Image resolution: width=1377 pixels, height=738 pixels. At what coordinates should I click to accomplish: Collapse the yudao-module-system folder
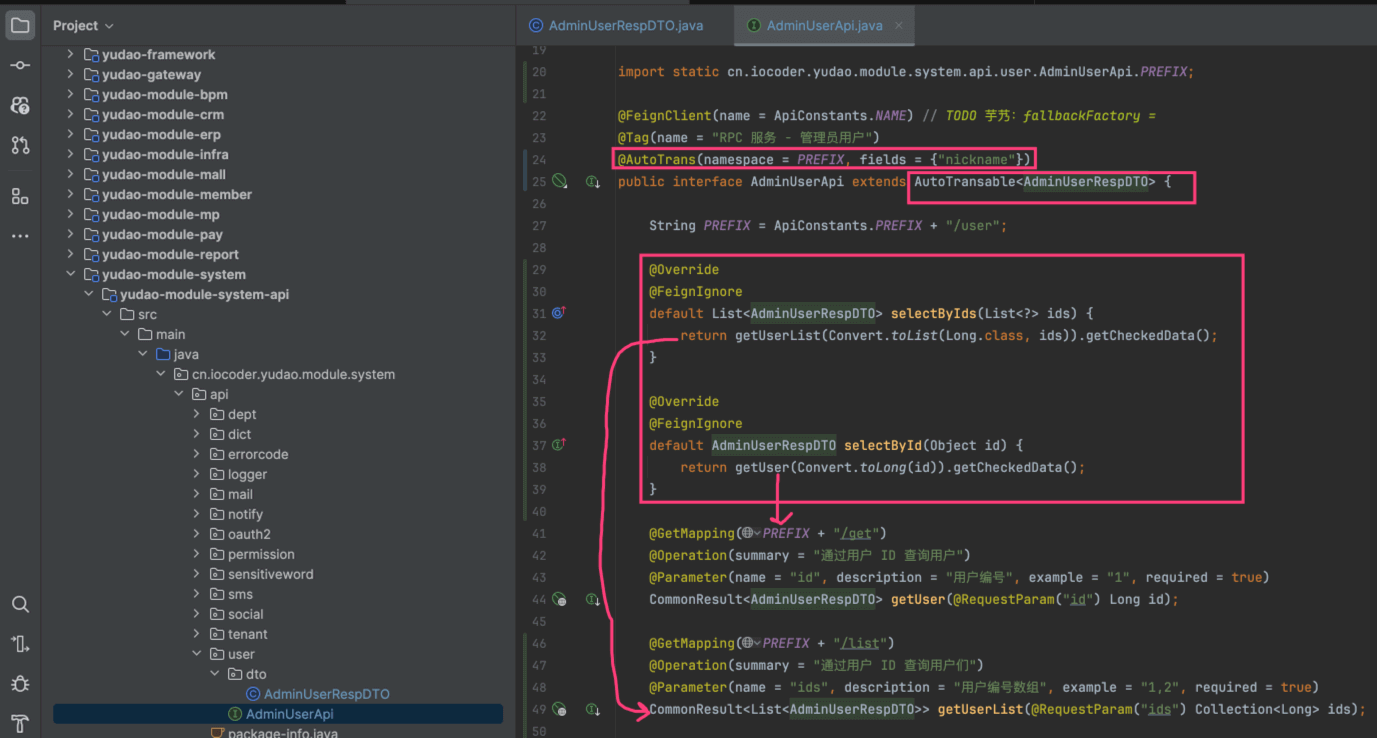pos(70,275)
